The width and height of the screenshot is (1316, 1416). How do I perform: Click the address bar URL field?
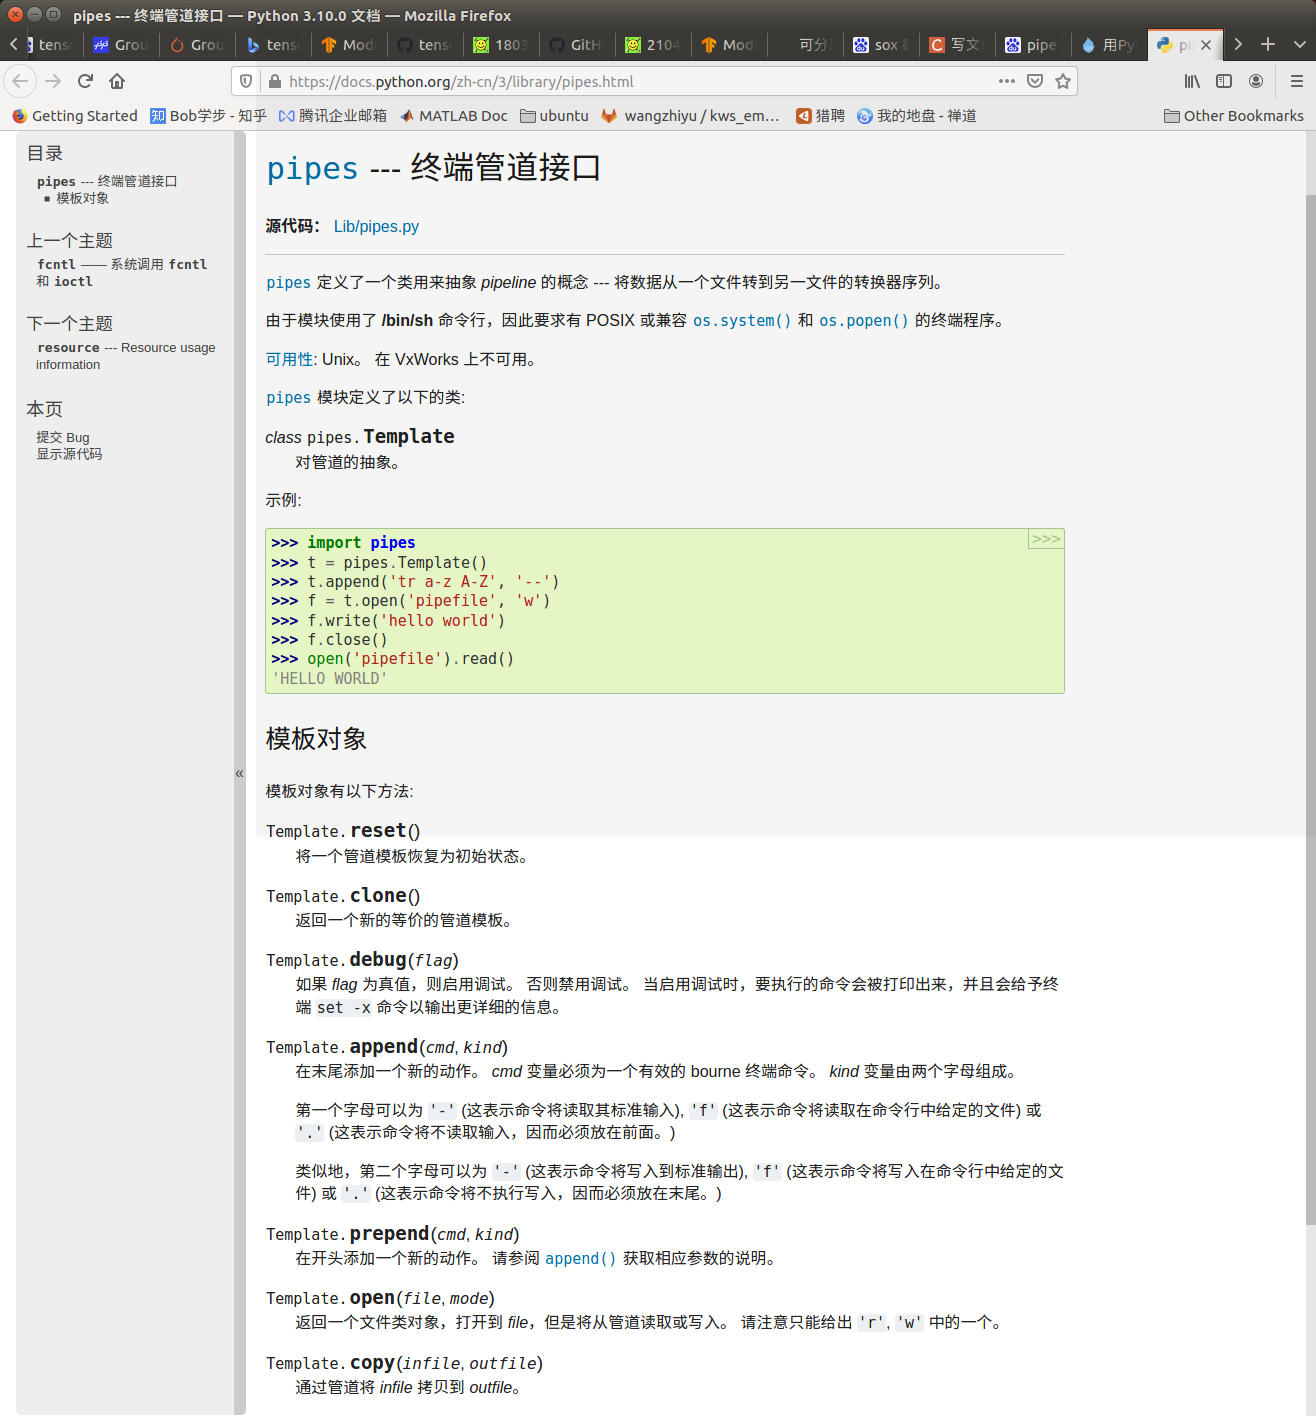[600, 81]
